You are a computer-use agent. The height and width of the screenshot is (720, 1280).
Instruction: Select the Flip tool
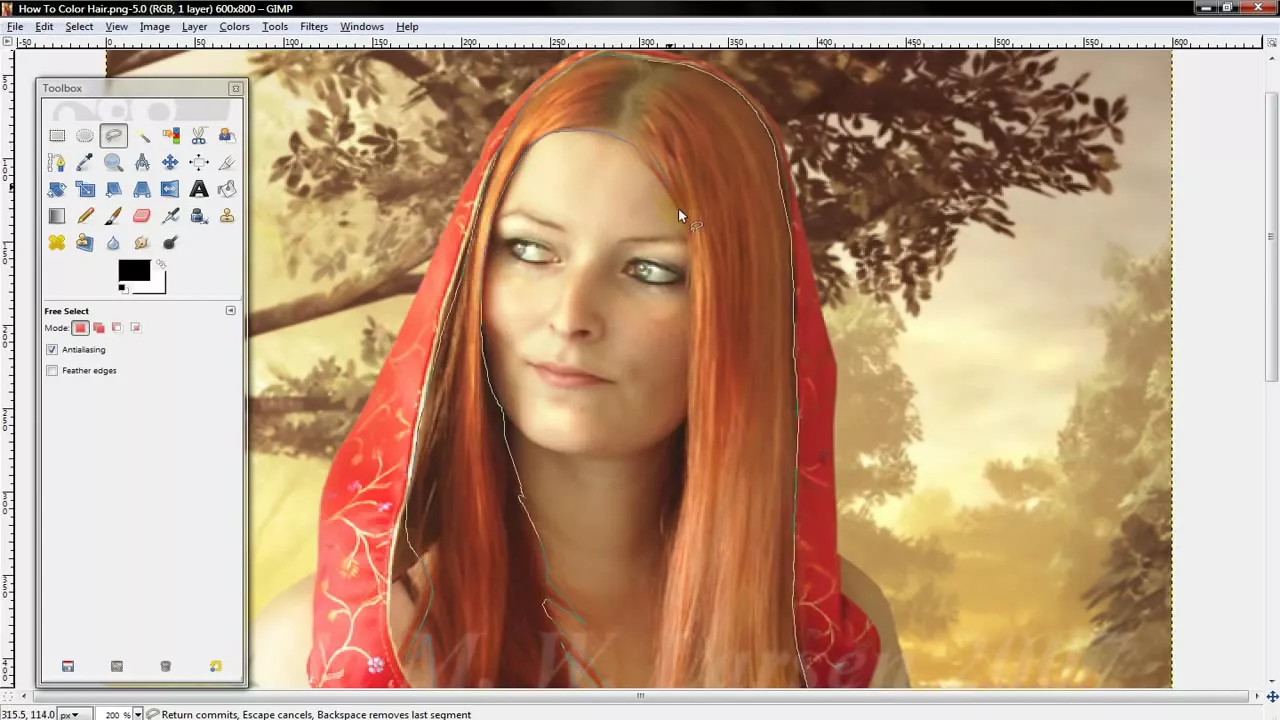(170, 189)
